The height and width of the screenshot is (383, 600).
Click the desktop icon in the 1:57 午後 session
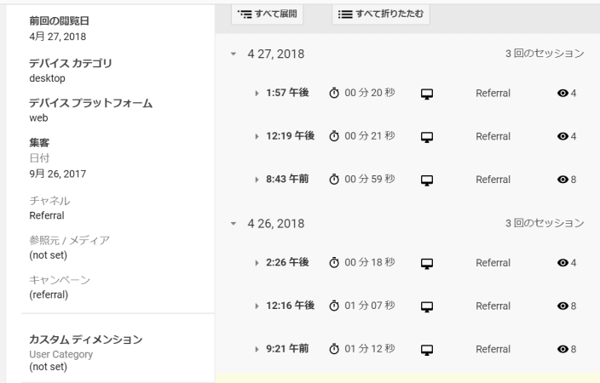point(427,94)
